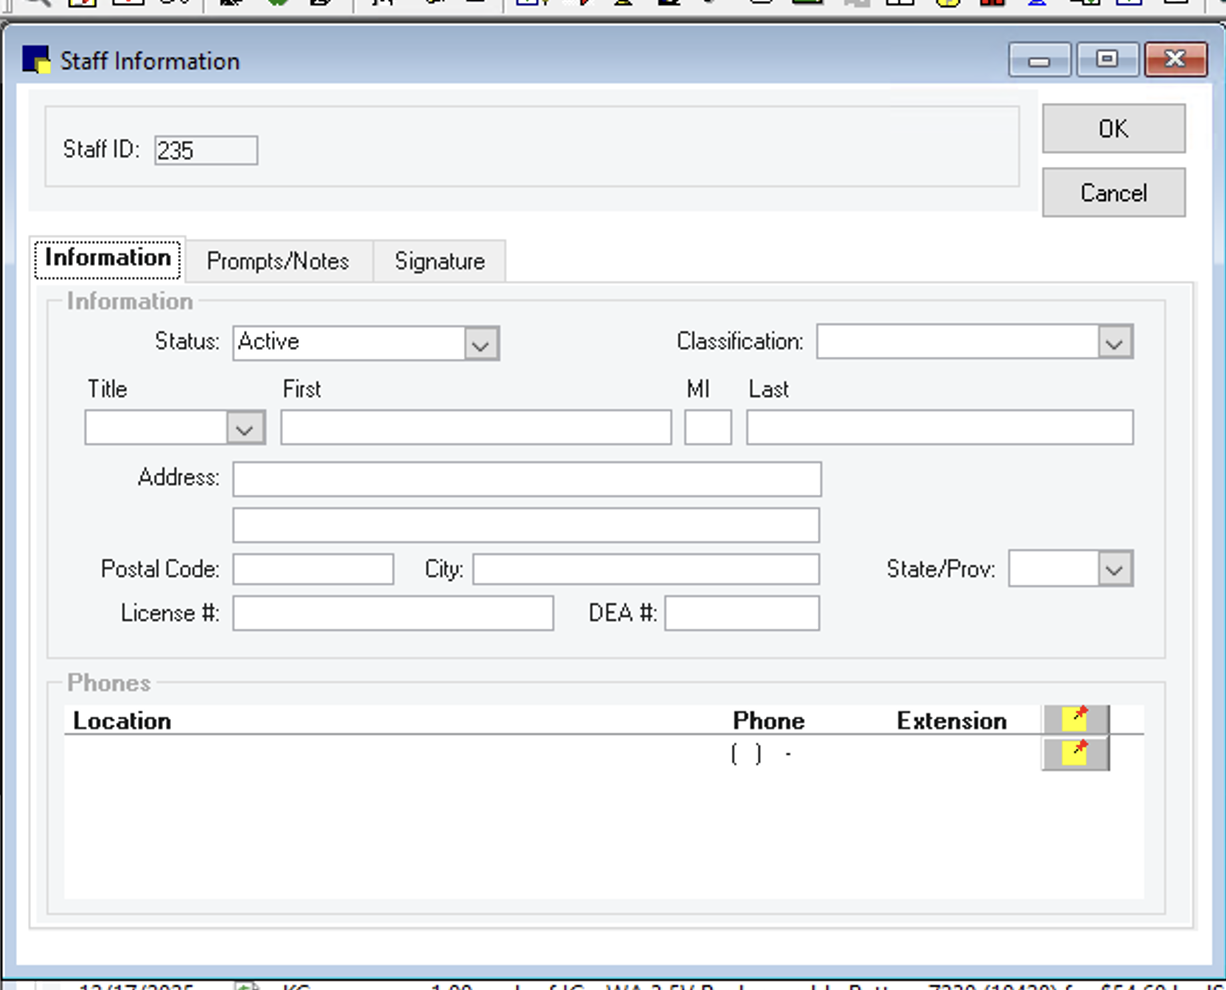Click the Staff ID field containing 235
The width and height of the screenshot is (1226, 990).
point(206,151)
